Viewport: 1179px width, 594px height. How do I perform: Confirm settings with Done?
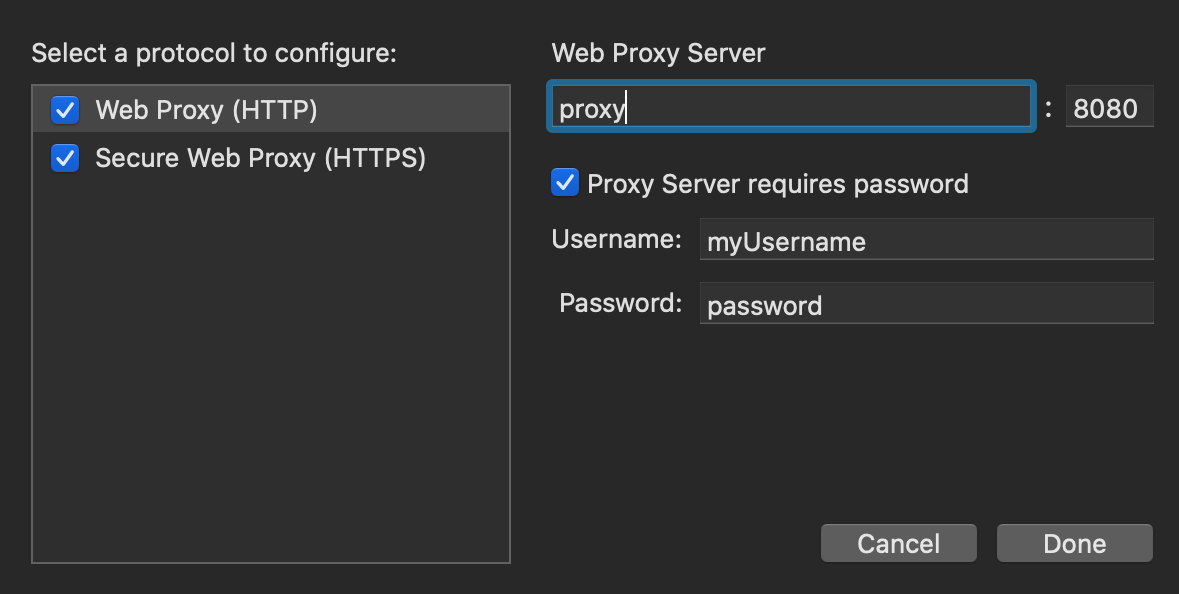pyautogui.click(x=1074, y=543)
